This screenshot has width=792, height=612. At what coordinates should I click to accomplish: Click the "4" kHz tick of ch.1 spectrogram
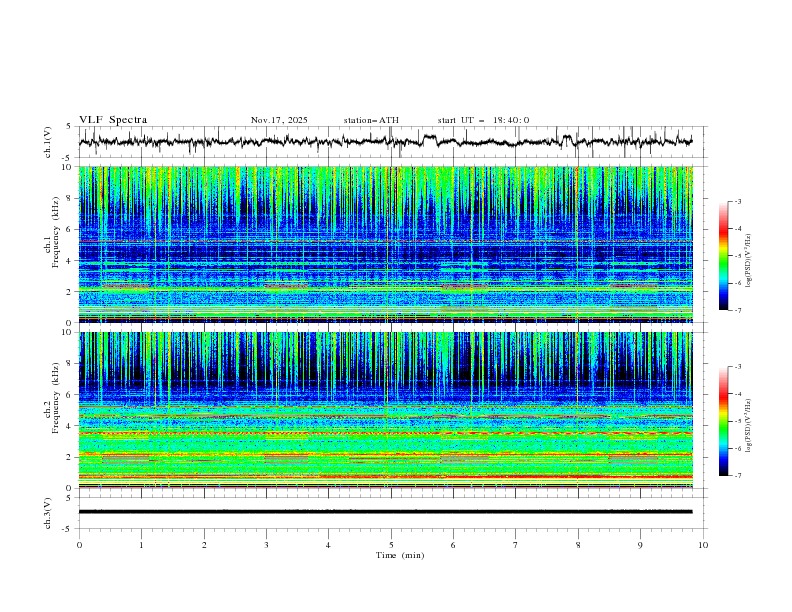pyautogui.click(x=71, y=261)
